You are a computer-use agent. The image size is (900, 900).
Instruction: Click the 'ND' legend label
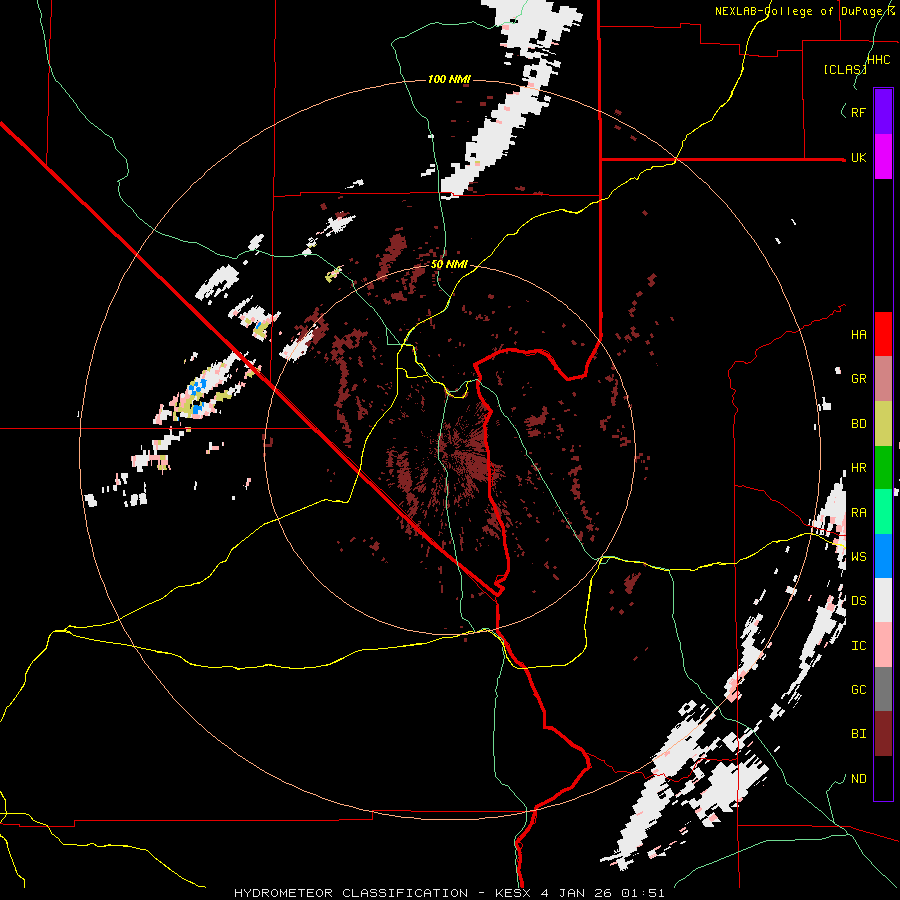tap(858, 779)
